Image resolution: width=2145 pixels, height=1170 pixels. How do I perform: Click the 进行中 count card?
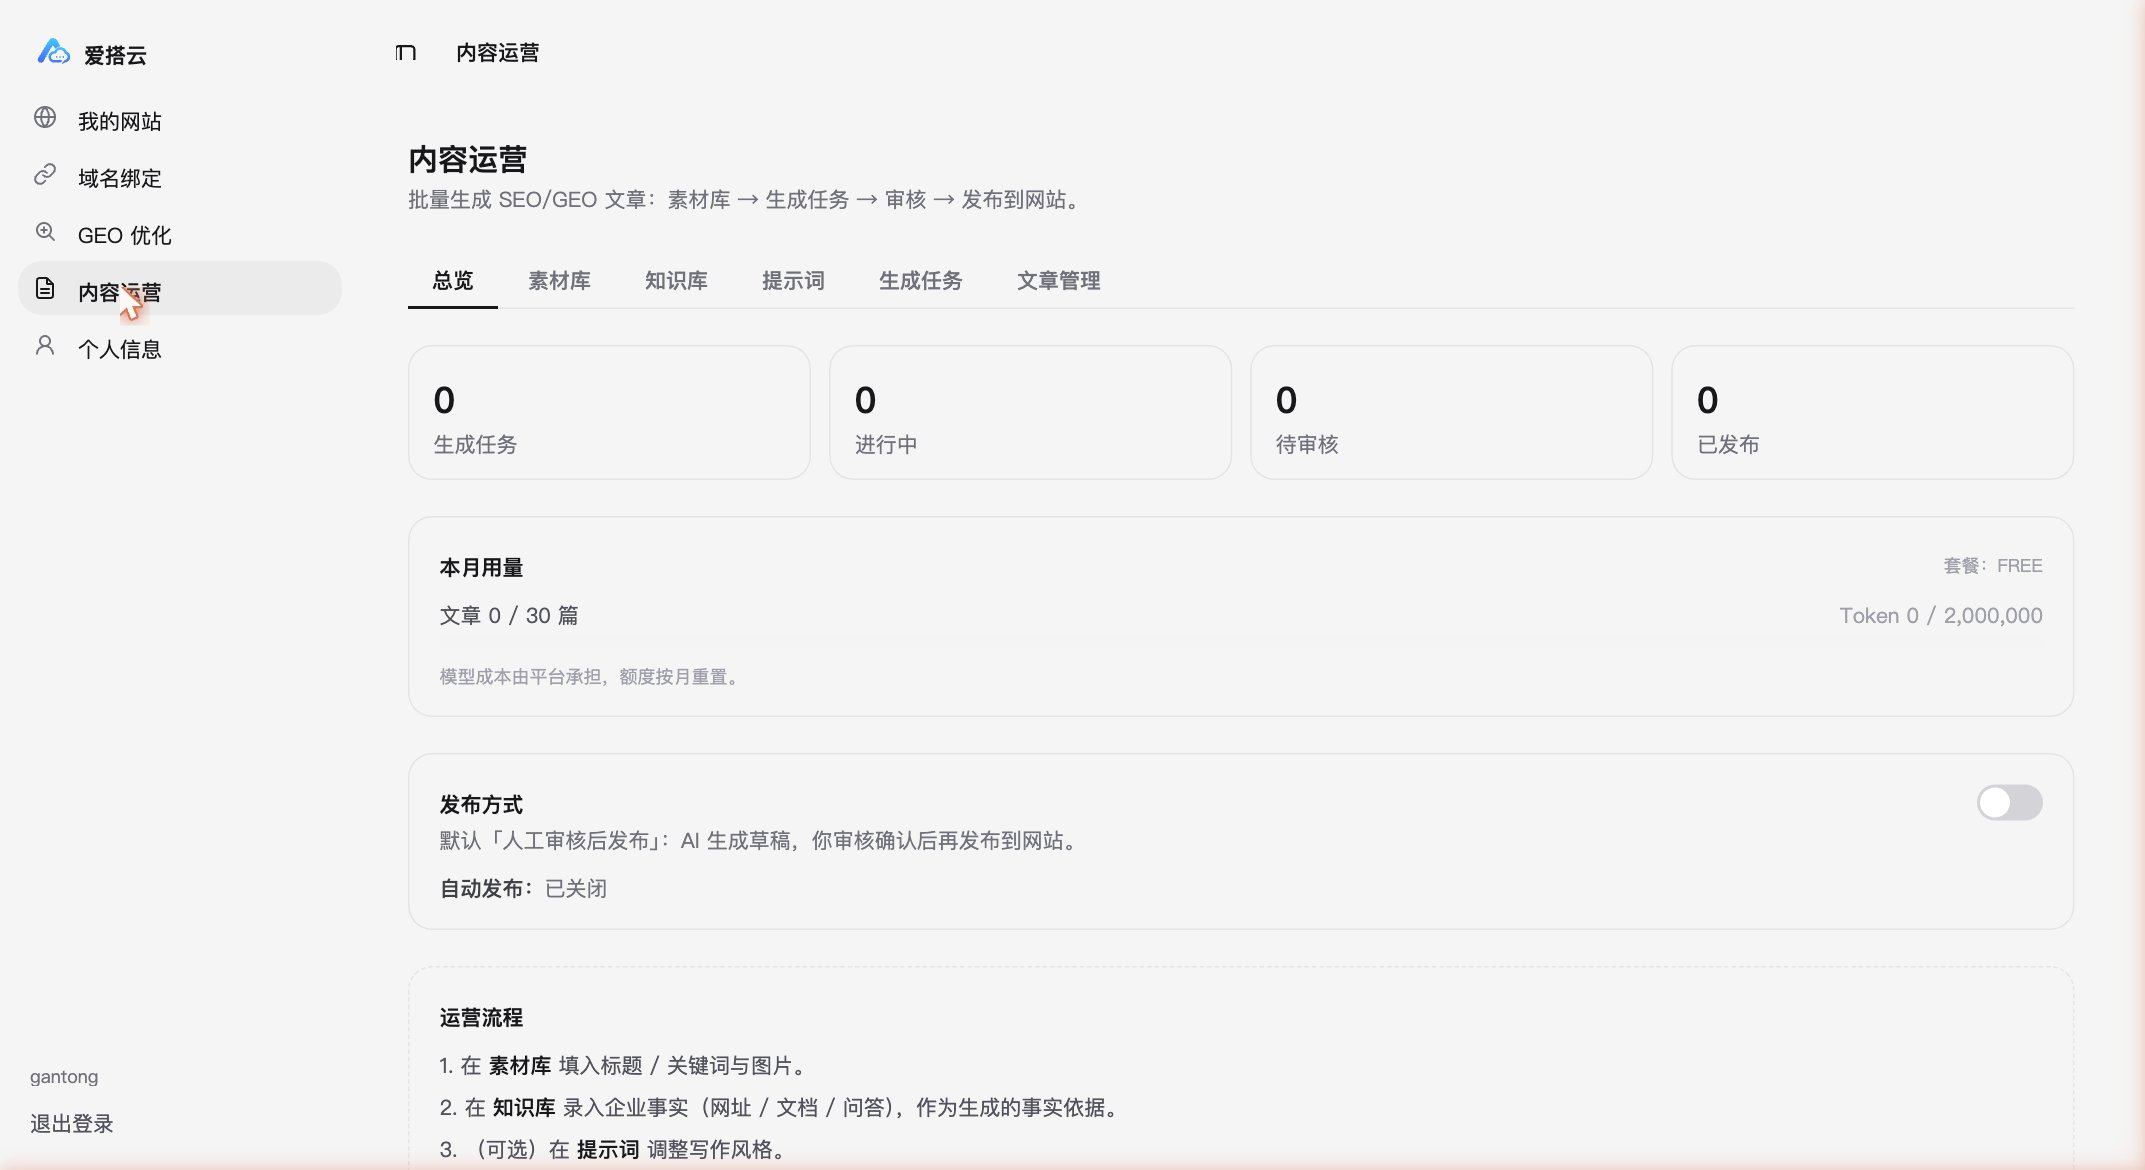(x=1030, y=412)
